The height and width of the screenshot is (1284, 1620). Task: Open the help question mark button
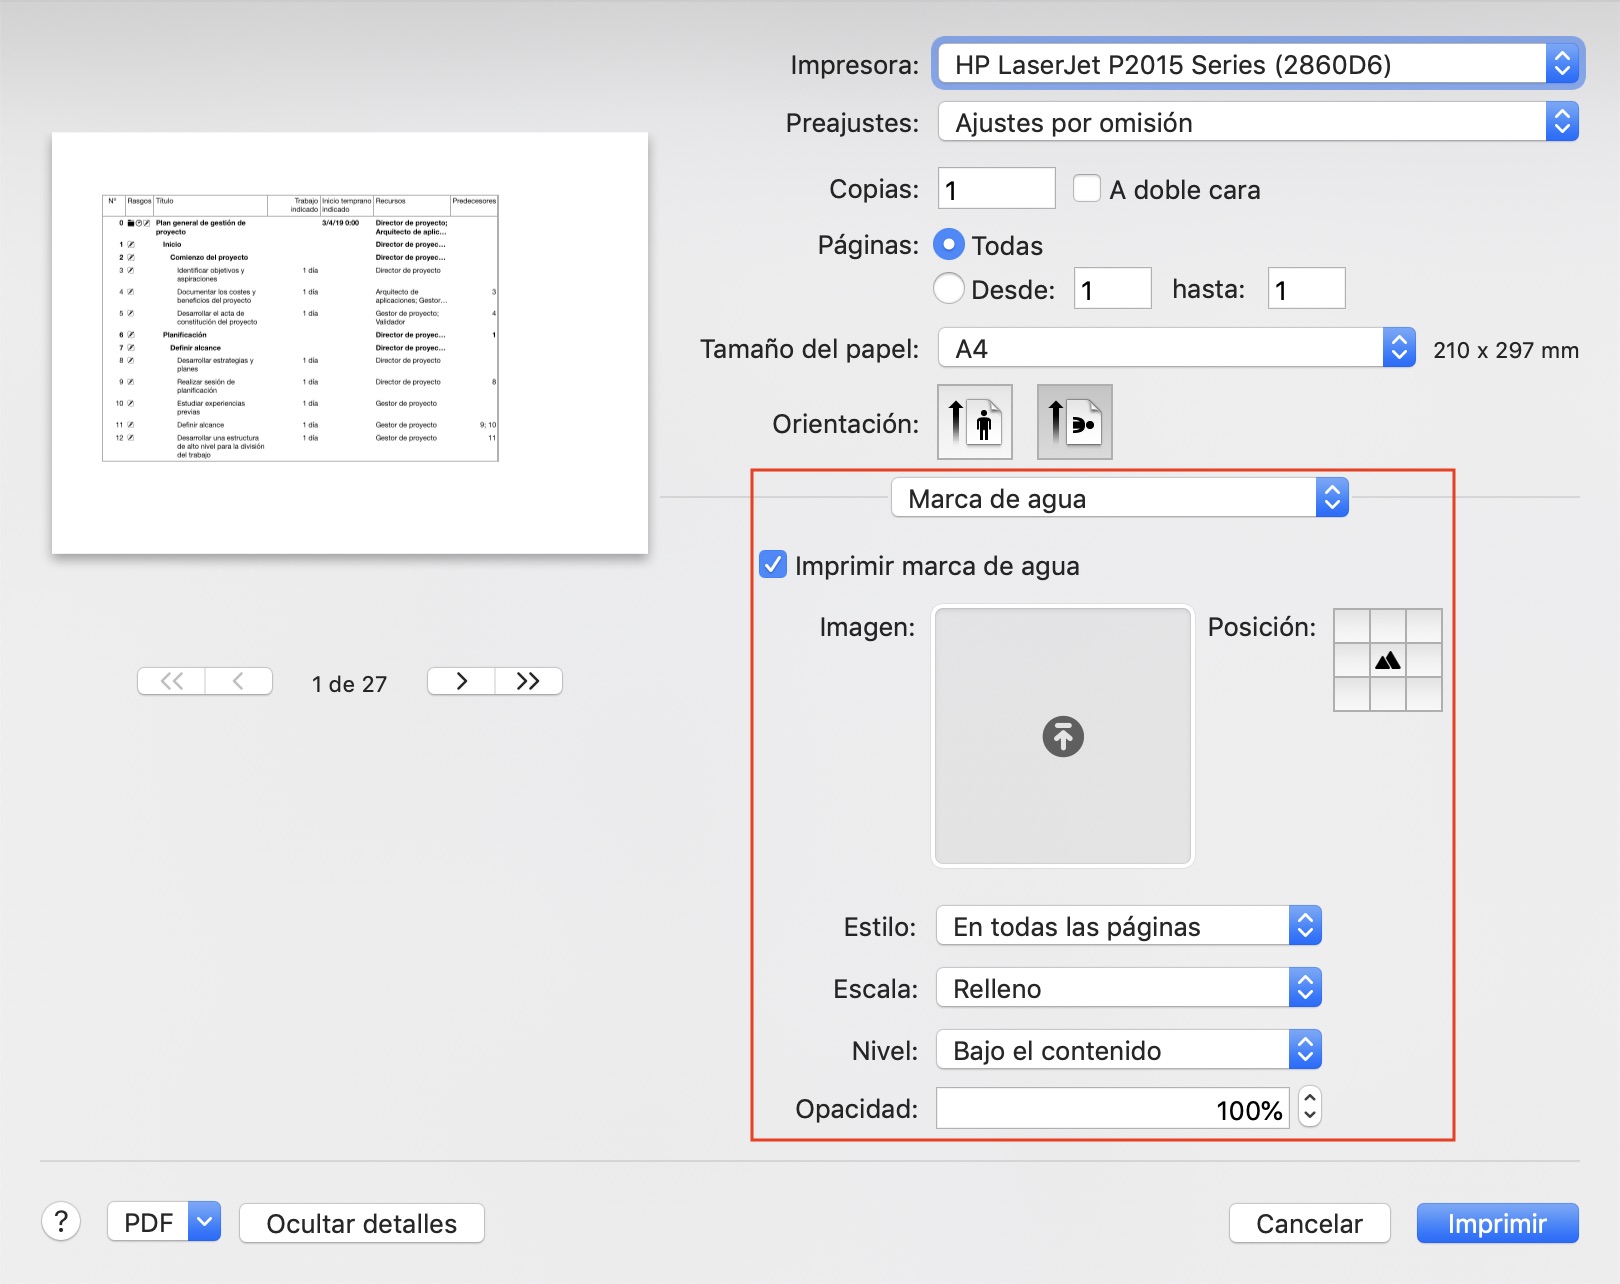click(61, 1222)
